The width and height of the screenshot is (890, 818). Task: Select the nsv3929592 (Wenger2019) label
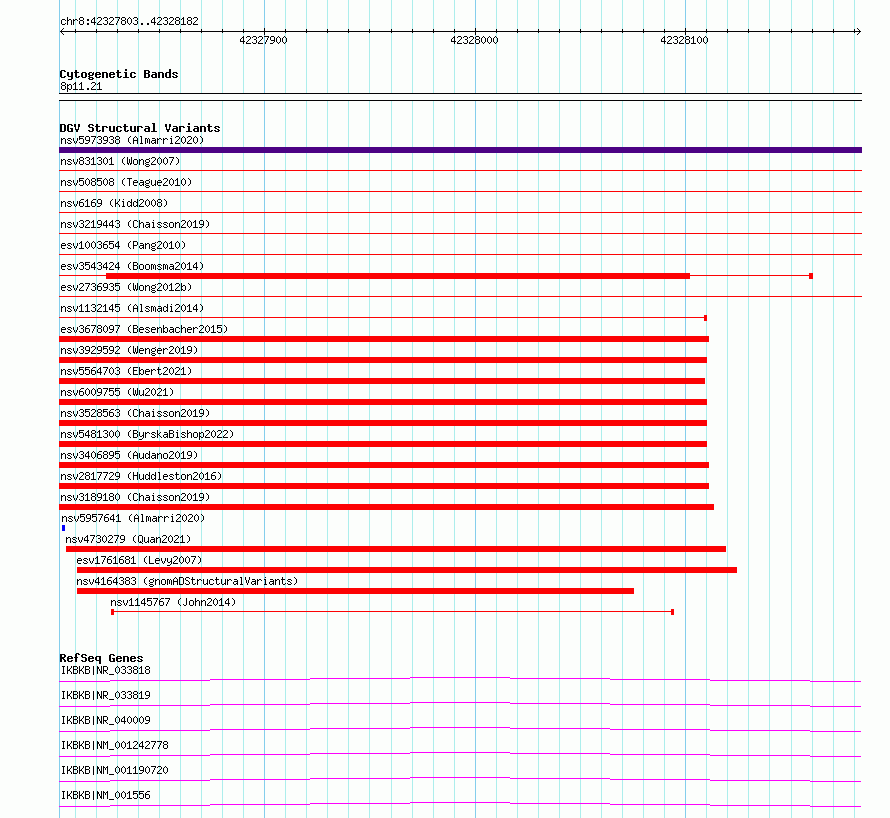(129, 350)
